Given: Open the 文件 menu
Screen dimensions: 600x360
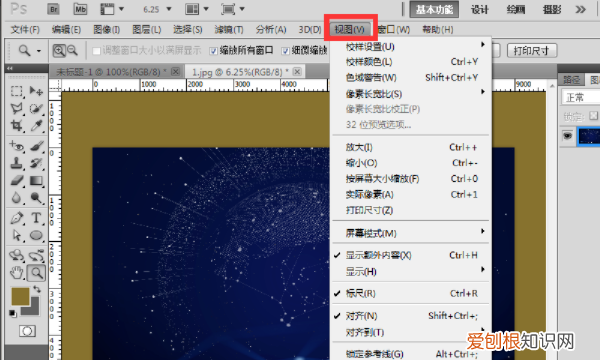Looking at the screenshot, I should (25, 29).
